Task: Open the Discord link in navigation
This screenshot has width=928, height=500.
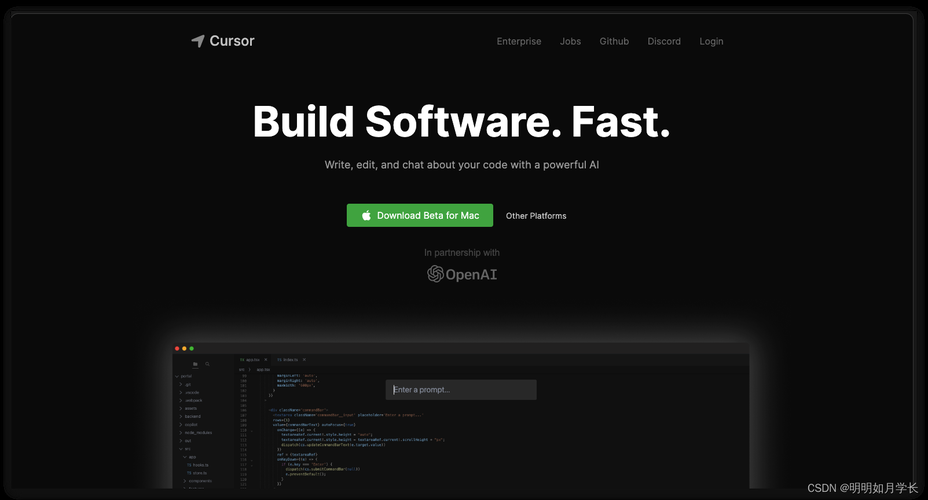Action: point(664,41)
